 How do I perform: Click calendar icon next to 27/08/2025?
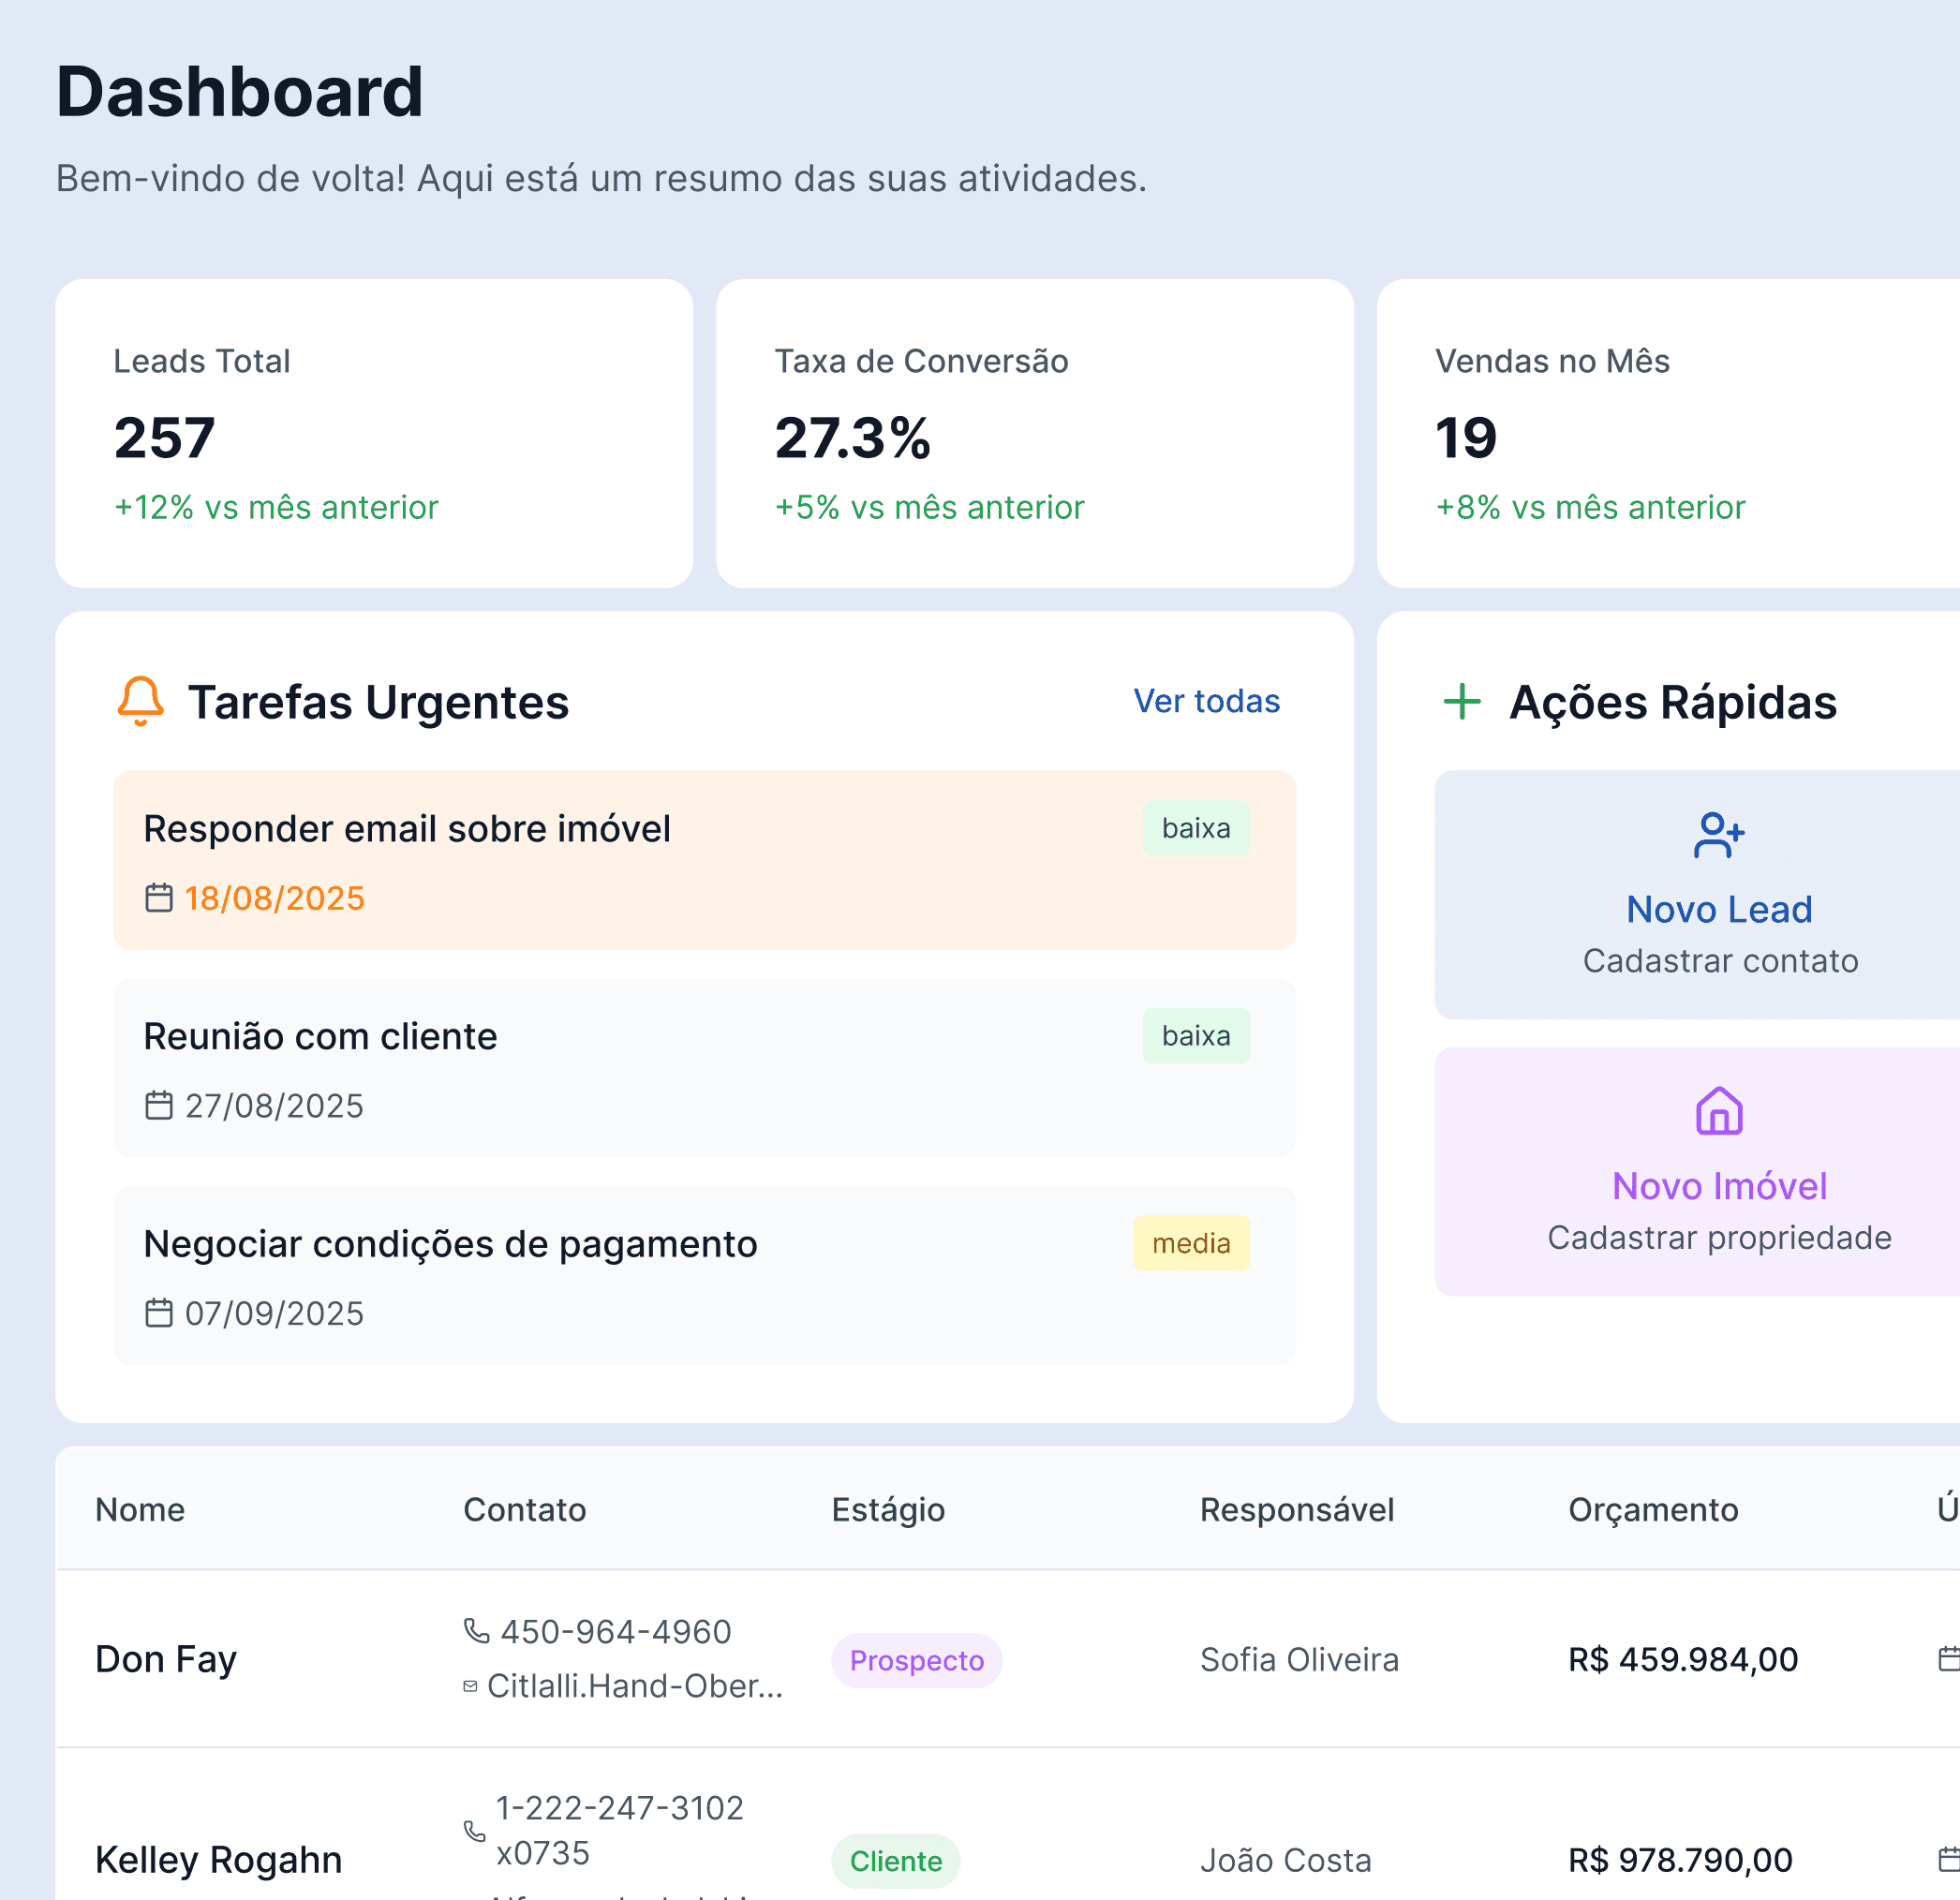pos(159,1105)
